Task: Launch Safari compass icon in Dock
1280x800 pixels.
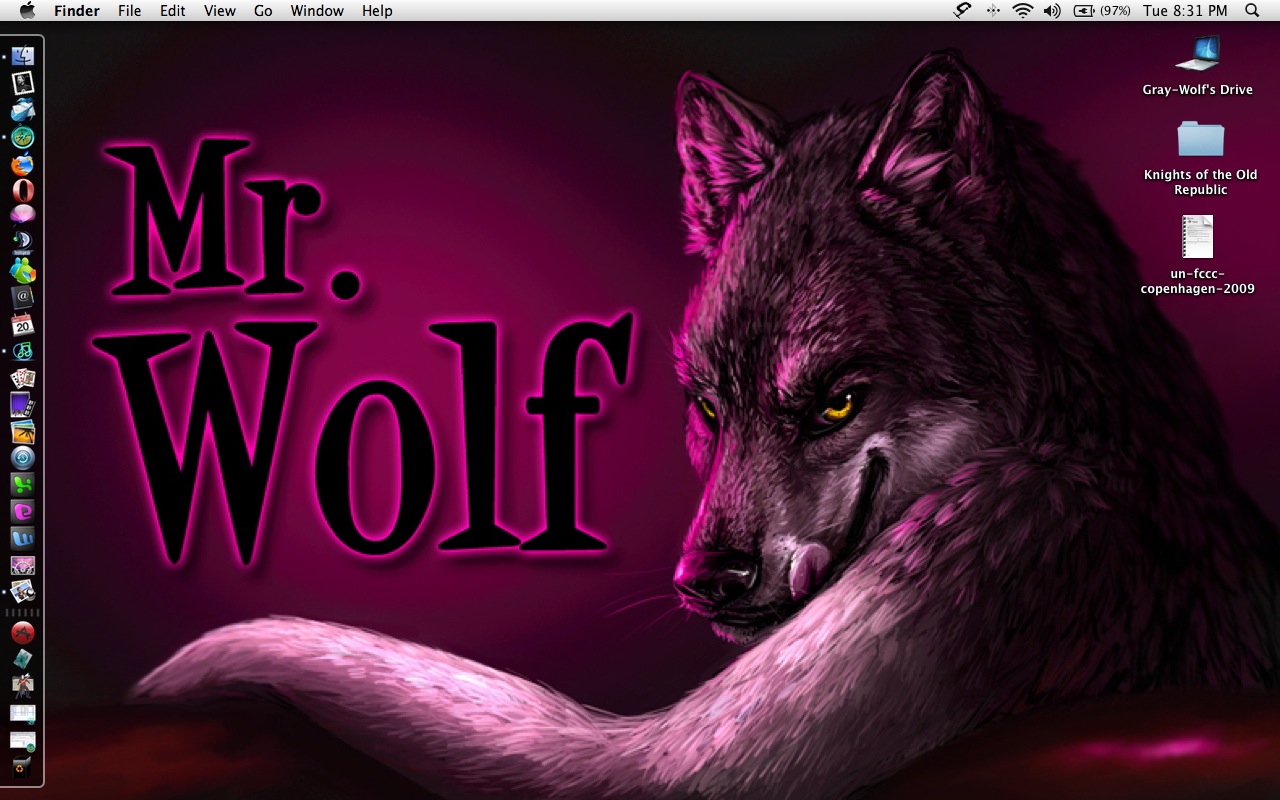Action: pyautogui.click(x=23, y=137)
